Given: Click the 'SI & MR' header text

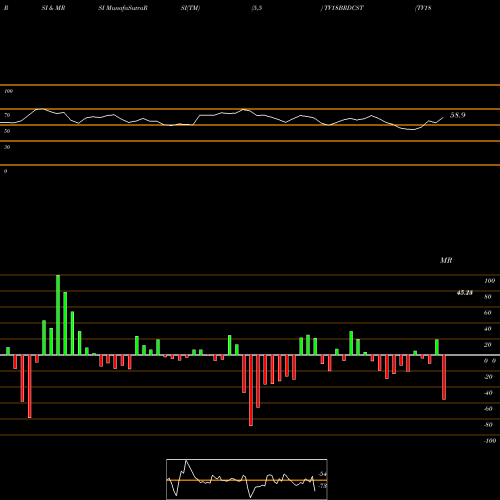Looking at the screenshot, I should [53, 8].
